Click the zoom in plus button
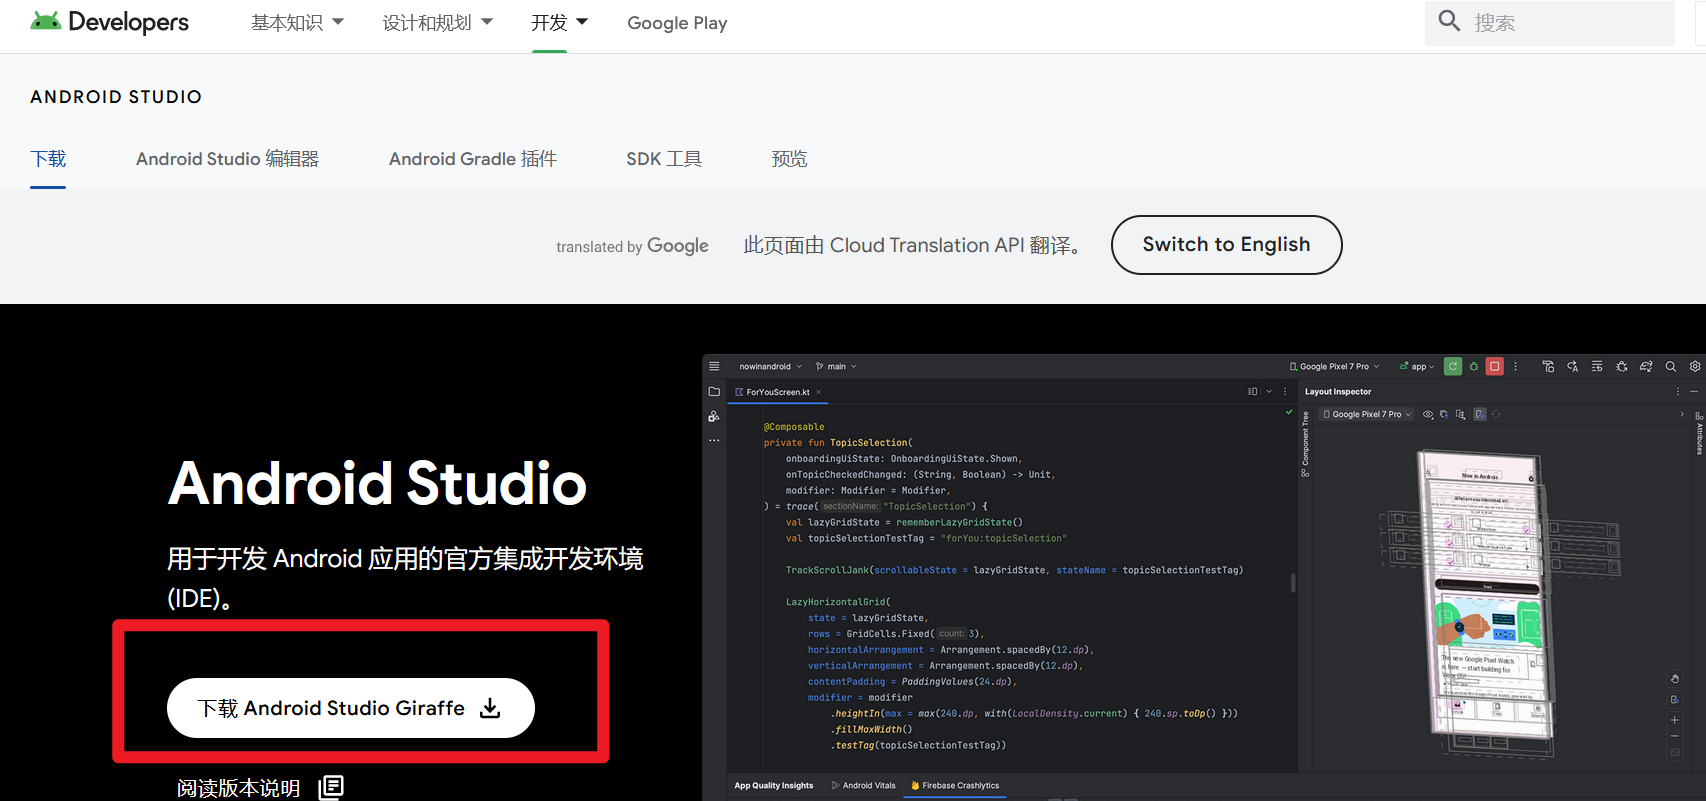The image size is (1706, 801). point(1675,719)
